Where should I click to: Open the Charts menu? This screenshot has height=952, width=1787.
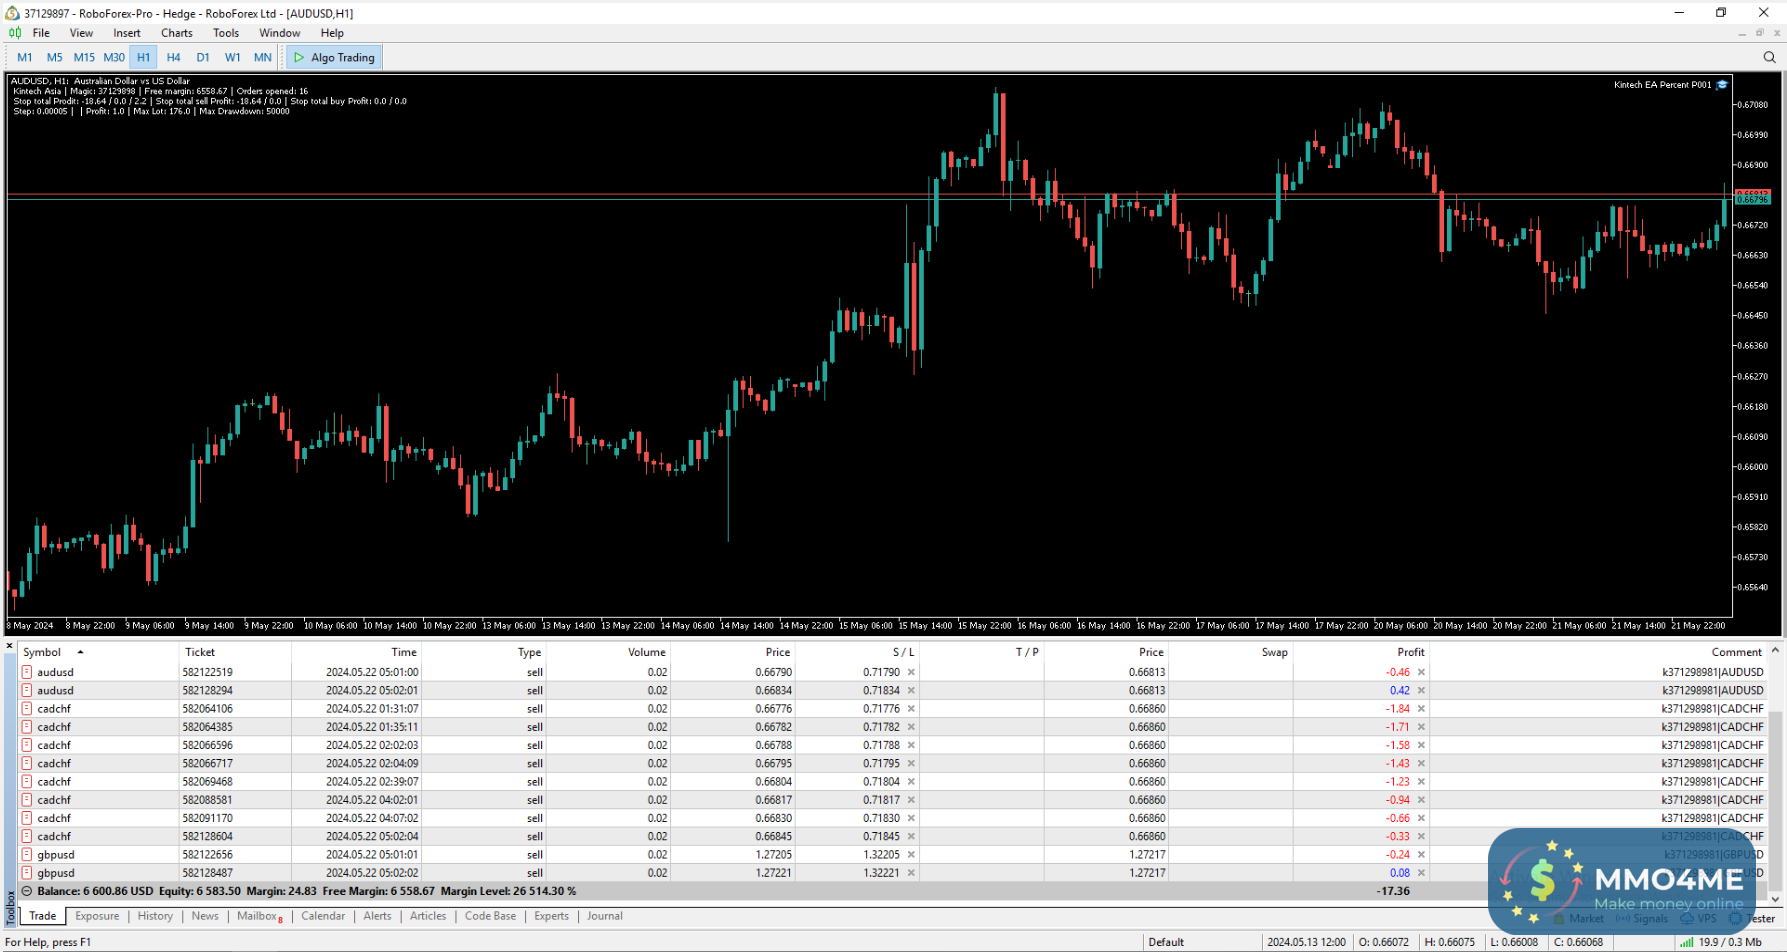pos(176,33)
